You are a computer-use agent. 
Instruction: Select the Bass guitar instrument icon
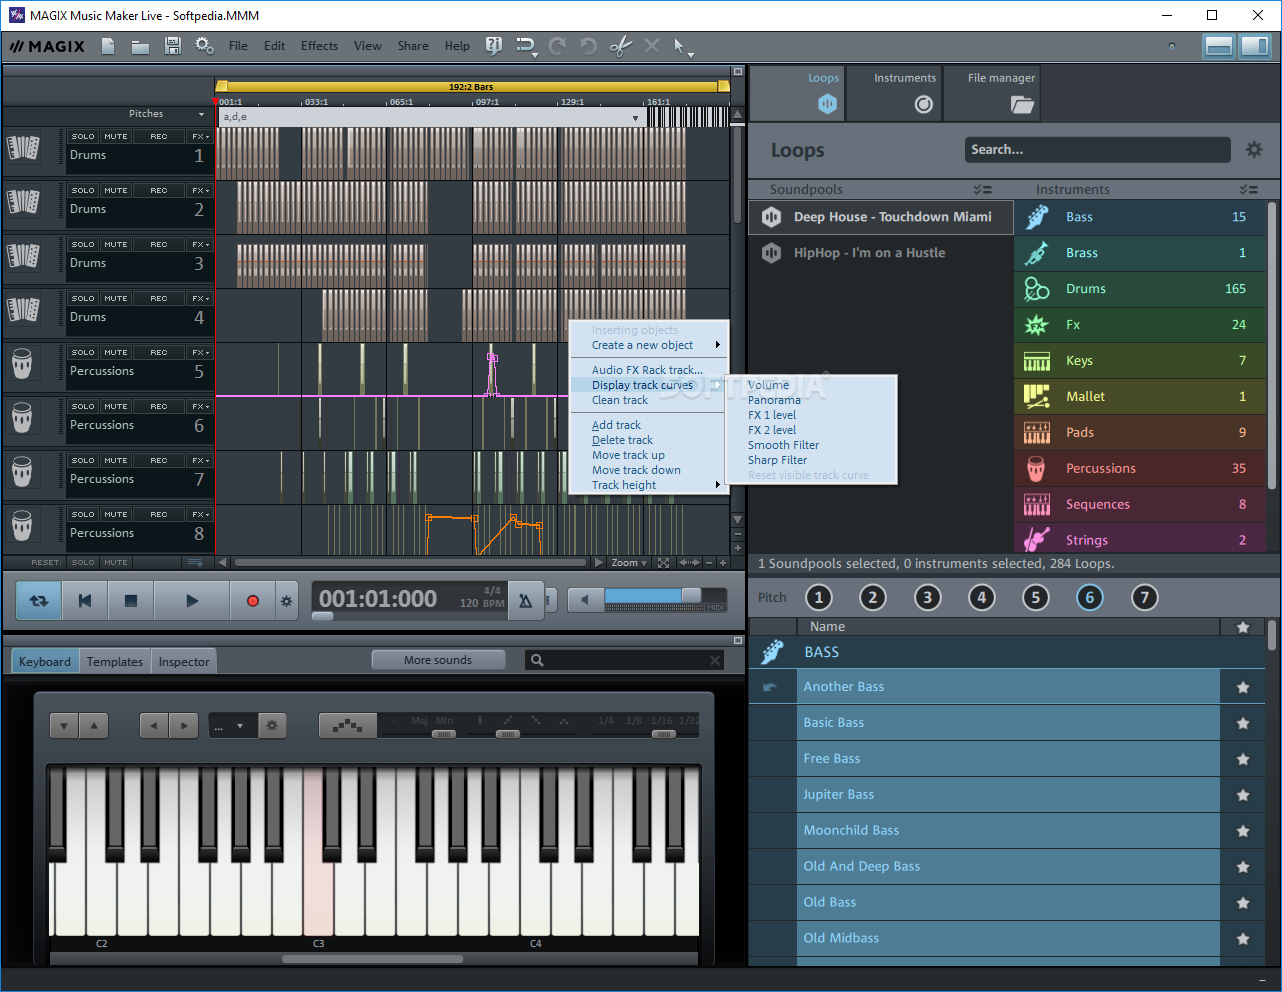coord(1037,217)
